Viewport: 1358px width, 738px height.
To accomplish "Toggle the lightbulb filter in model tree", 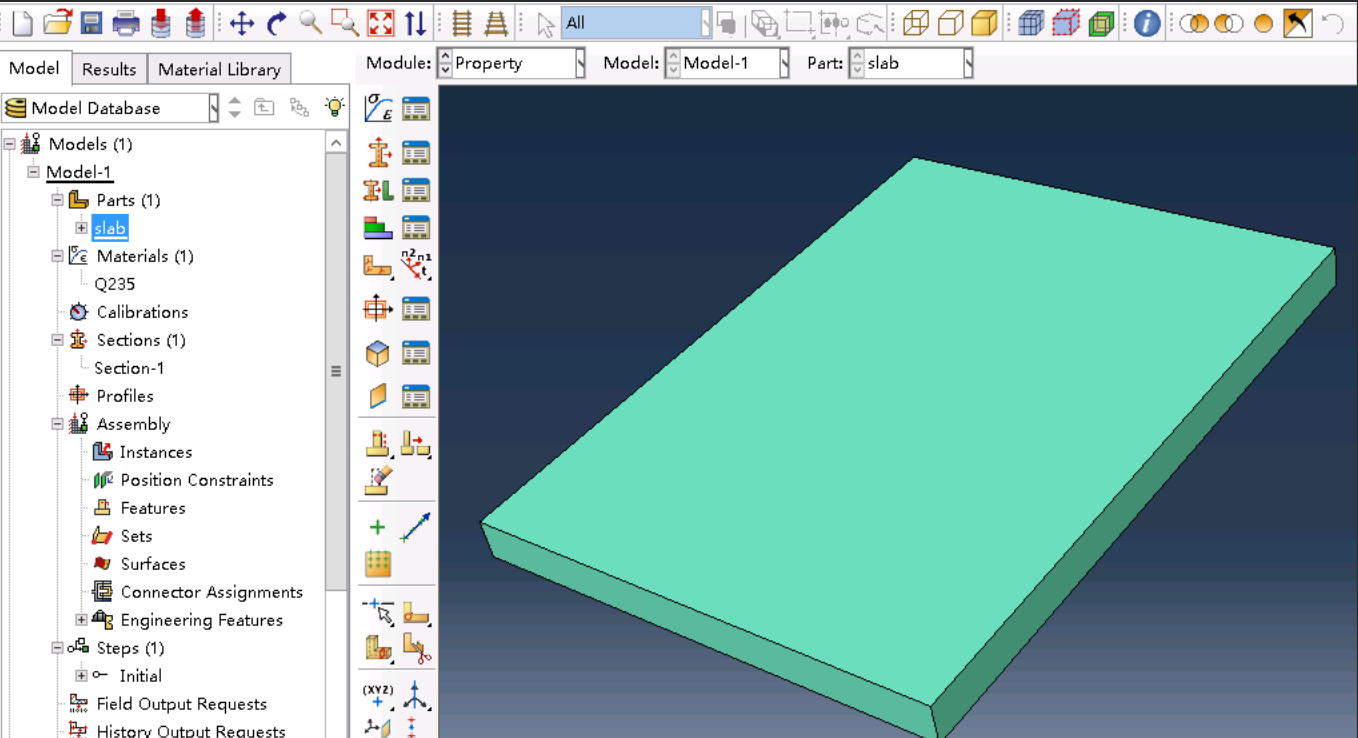I will click(334, 107).
